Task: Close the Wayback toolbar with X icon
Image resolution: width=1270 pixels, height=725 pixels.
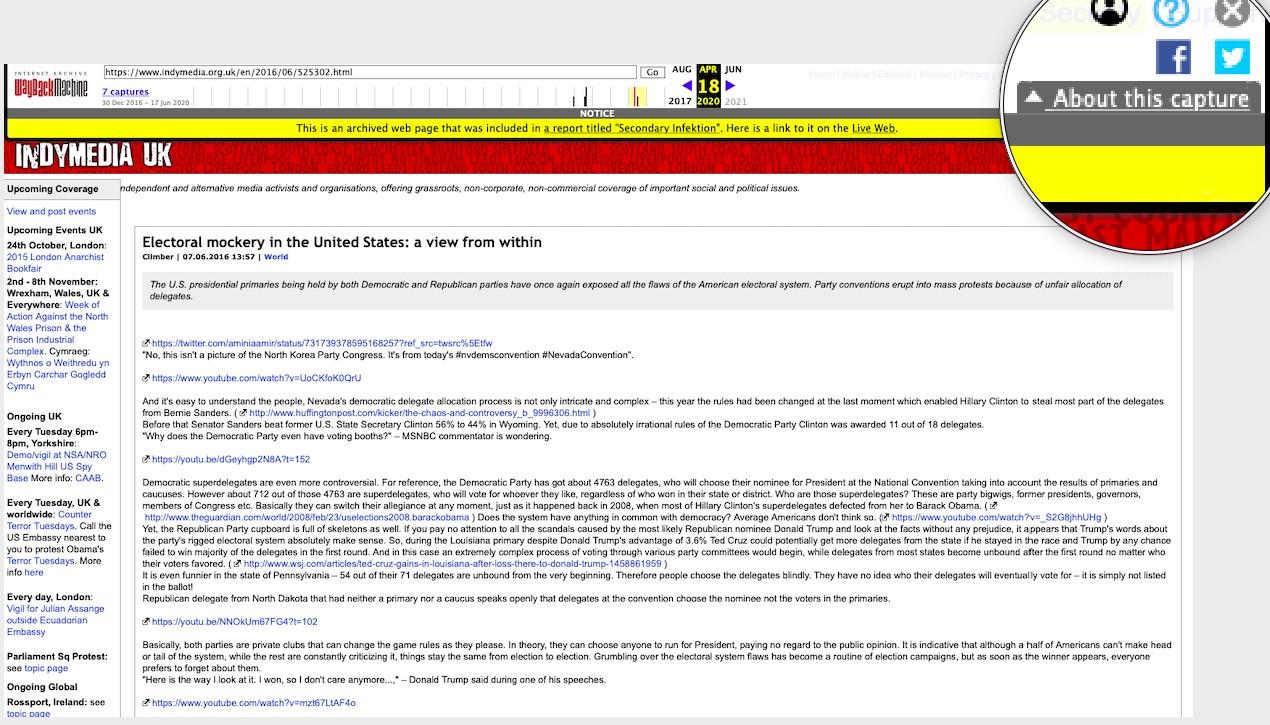Action: coord(1232,11)
